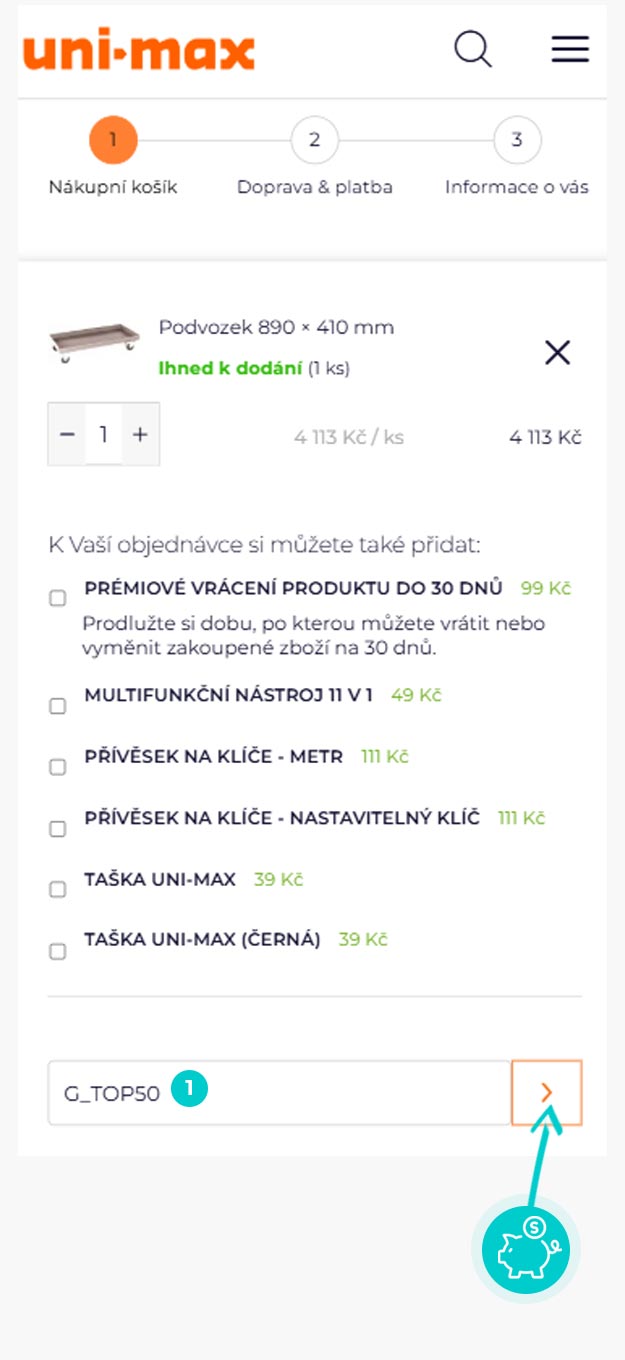This screenshot has height=1360, width=625.
Task: Open the search magnifier icon
Action: (x=472, y=49)
